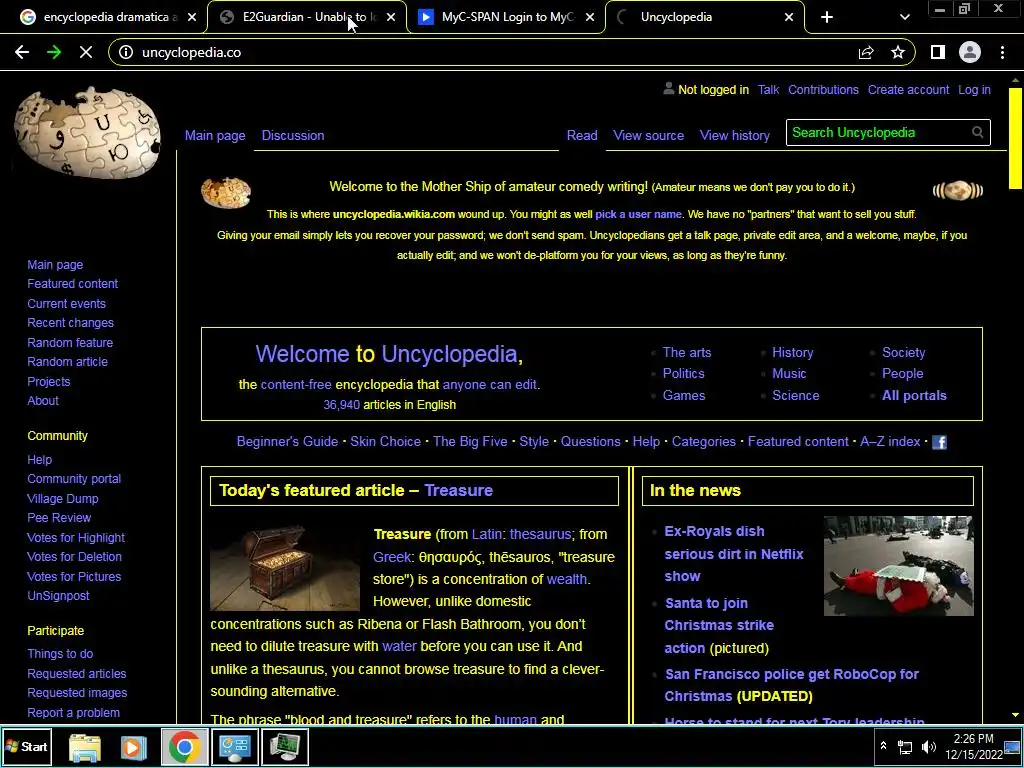1024x768 pixels.
Task: Open the Santa strike news photo
Action: click(898, 566)
